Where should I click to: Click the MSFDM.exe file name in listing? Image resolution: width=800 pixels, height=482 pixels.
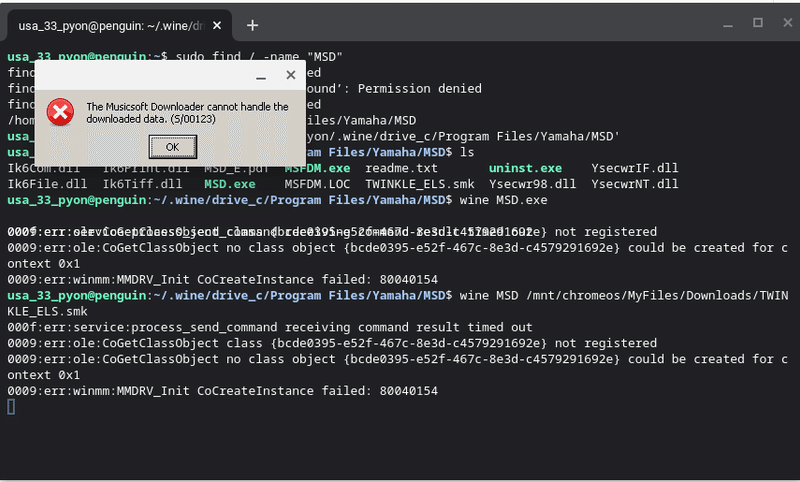click(317, 168)
